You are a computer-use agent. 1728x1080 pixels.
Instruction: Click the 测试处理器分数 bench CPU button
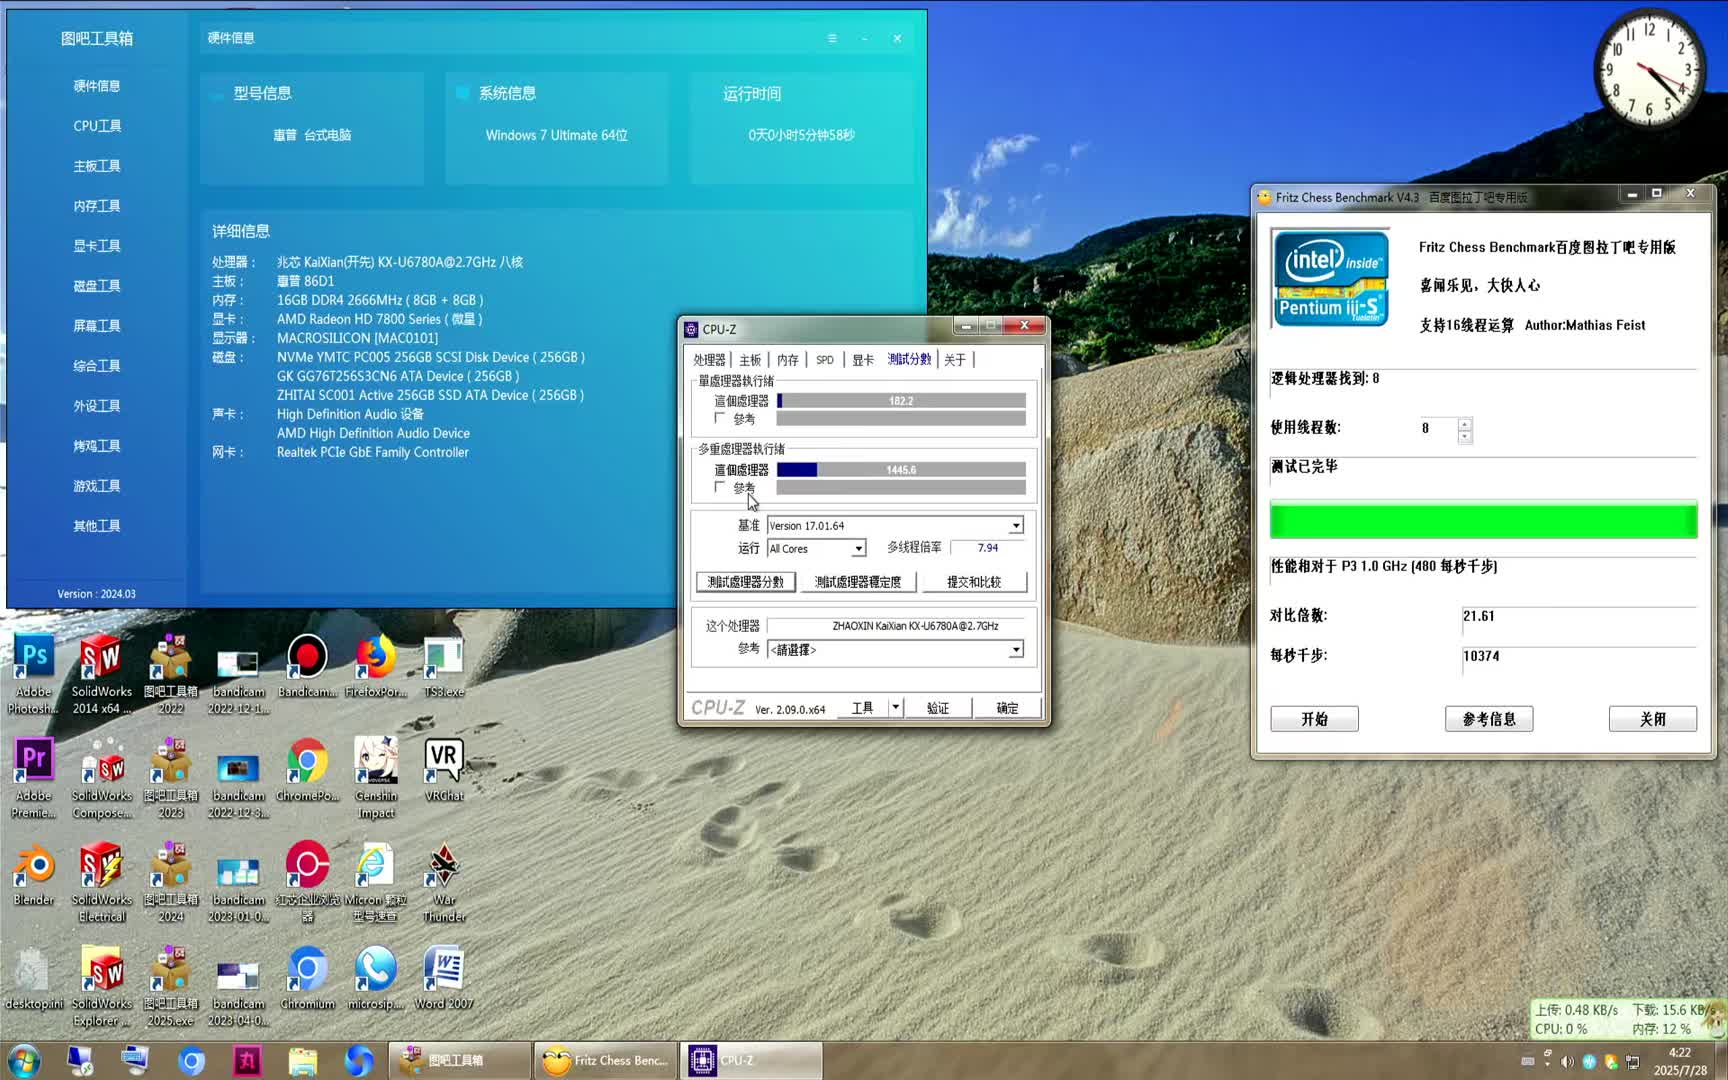(746, 582)
